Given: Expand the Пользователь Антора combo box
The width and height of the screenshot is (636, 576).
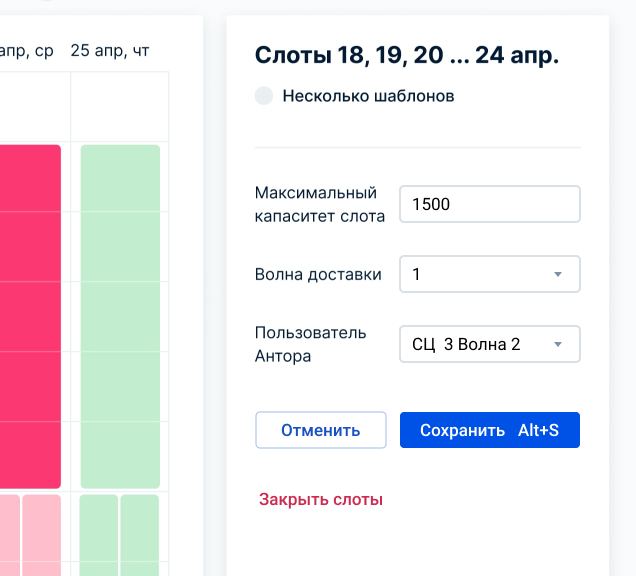Looking at the screenshot, I should [x=489, y=344].
